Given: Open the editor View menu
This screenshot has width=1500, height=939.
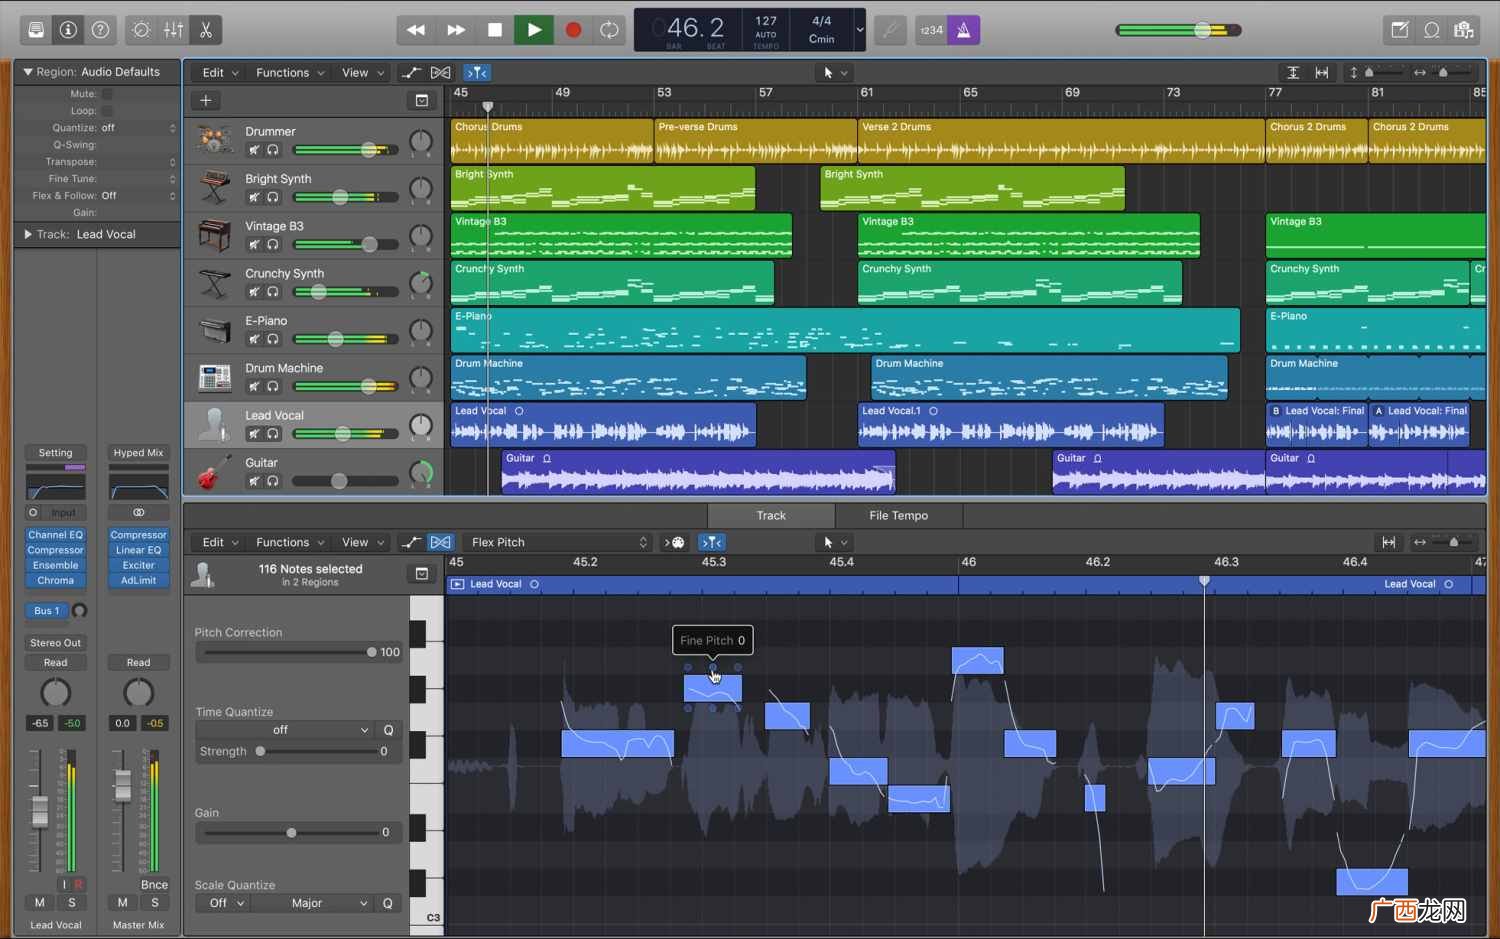Looking at the screenshot, I should click(x=363, y=542).
